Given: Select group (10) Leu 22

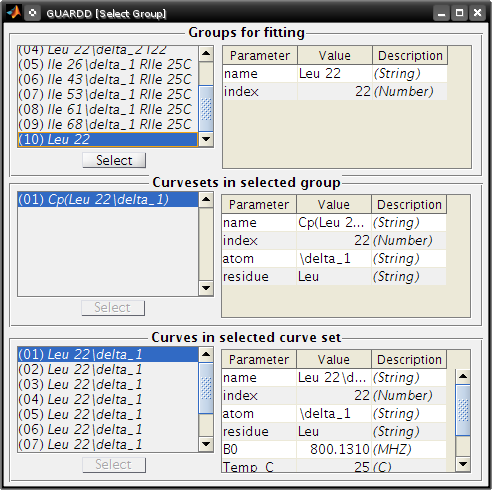Looking at the screenshot, I should [x=108, y=139].
